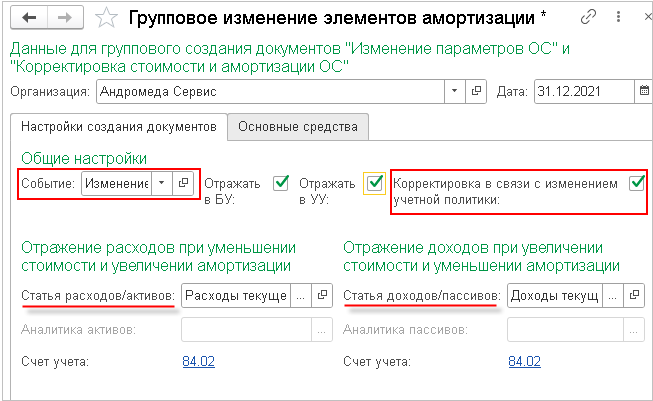Select Настройки создания документов tab

tap(119, 127)
